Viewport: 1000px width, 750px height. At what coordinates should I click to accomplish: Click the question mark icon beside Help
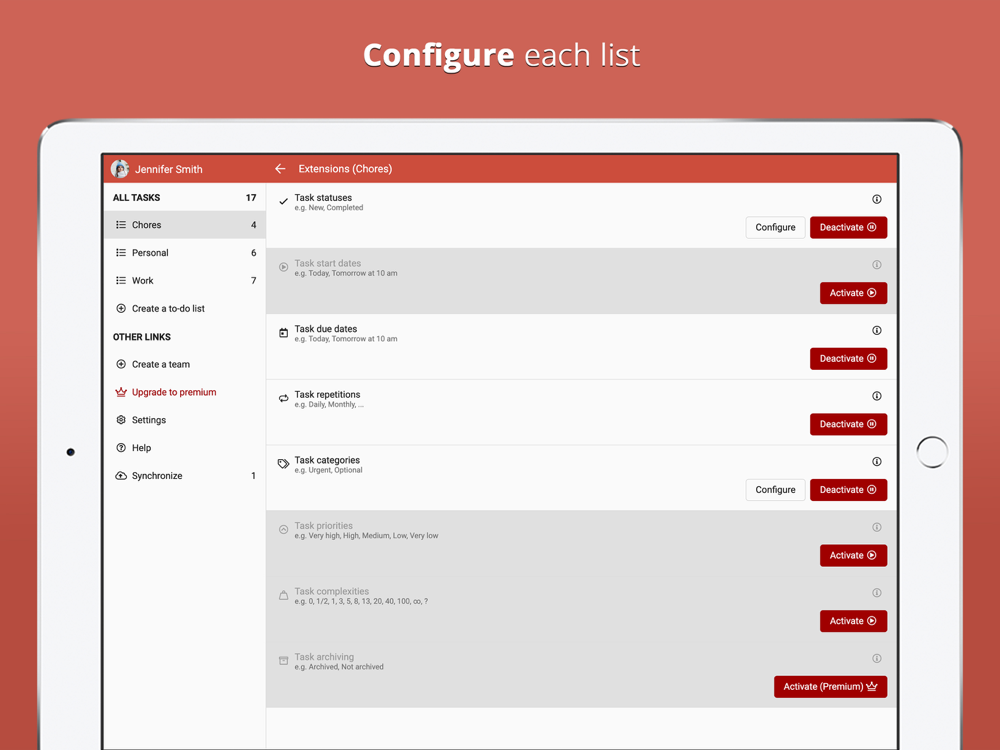pos(121,448)
